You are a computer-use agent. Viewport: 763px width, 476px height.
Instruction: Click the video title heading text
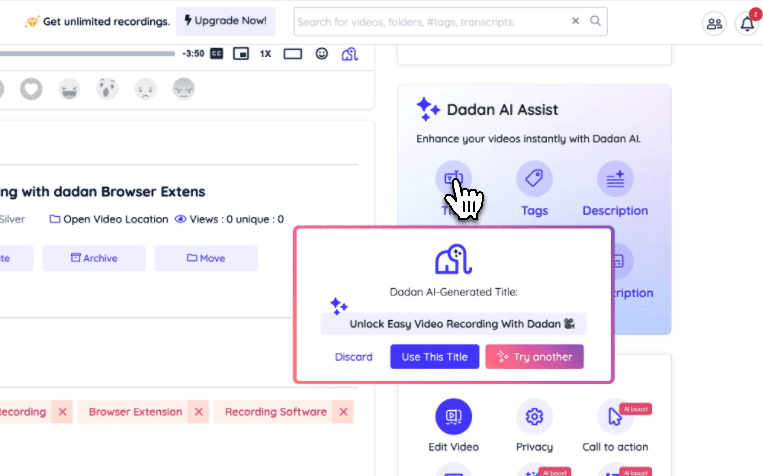click(x=102, y=192)
